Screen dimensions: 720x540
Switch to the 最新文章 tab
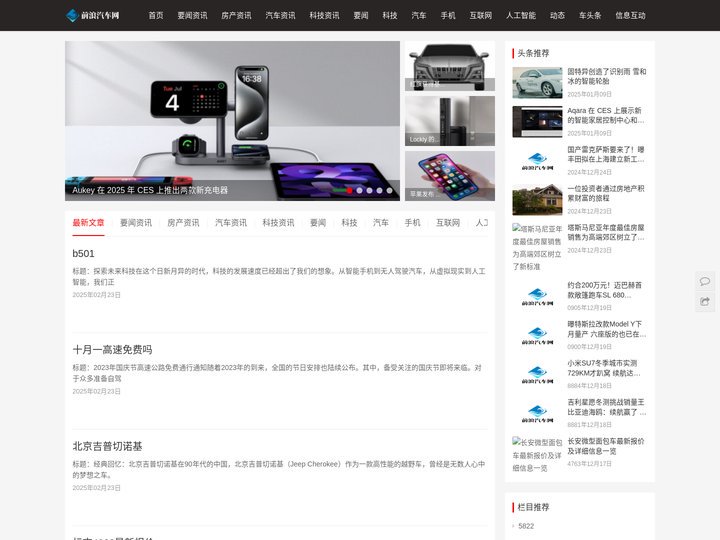point(88,223)
